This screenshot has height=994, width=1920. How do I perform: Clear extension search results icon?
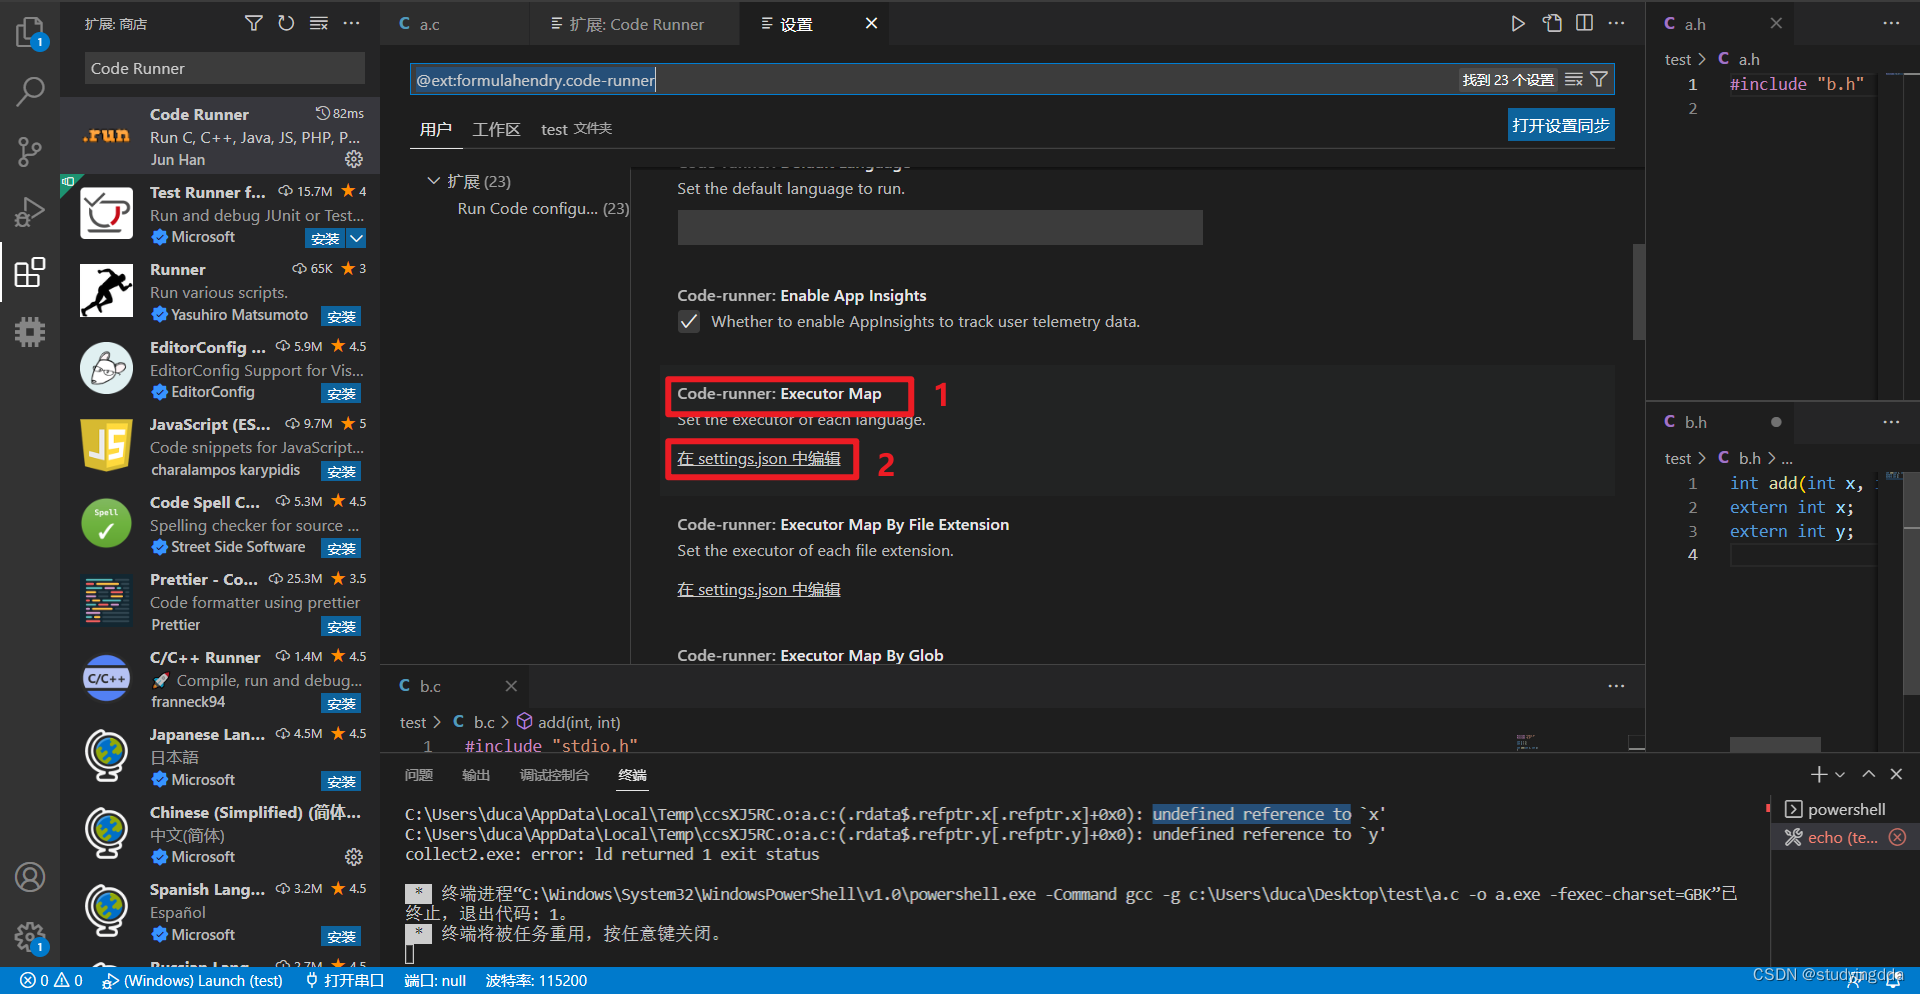[319, 23]
